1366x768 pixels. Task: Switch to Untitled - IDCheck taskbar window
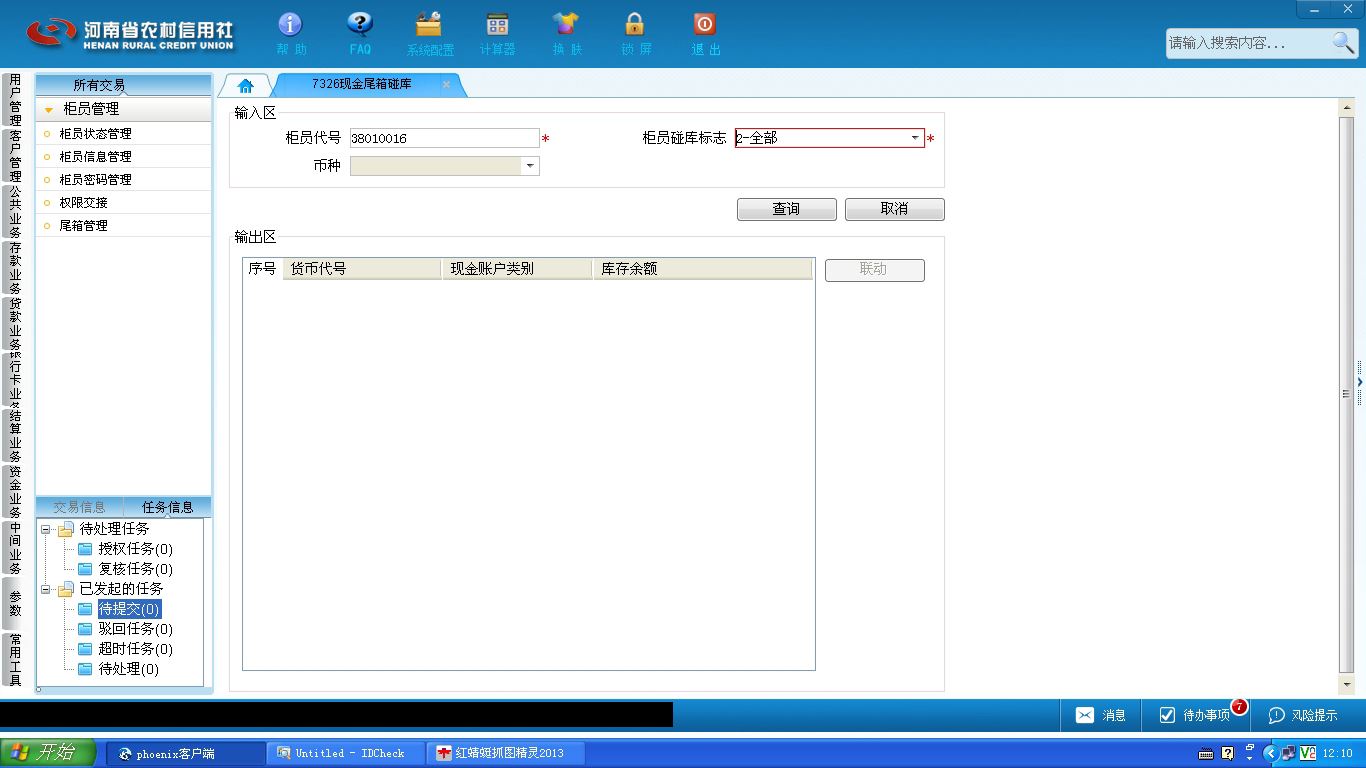pyautogui.click(x=347, y=753)
